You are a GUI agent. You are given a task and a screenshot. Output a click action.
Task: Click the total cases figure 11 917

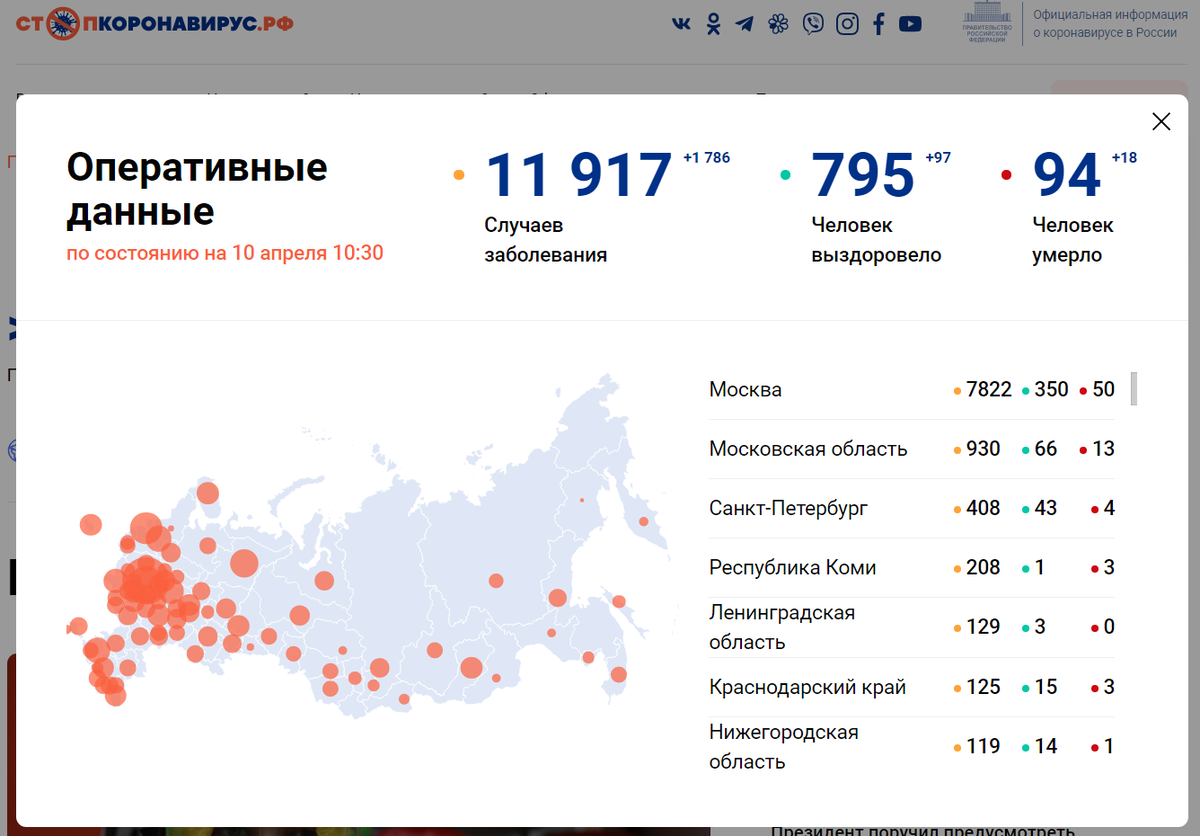579,175
